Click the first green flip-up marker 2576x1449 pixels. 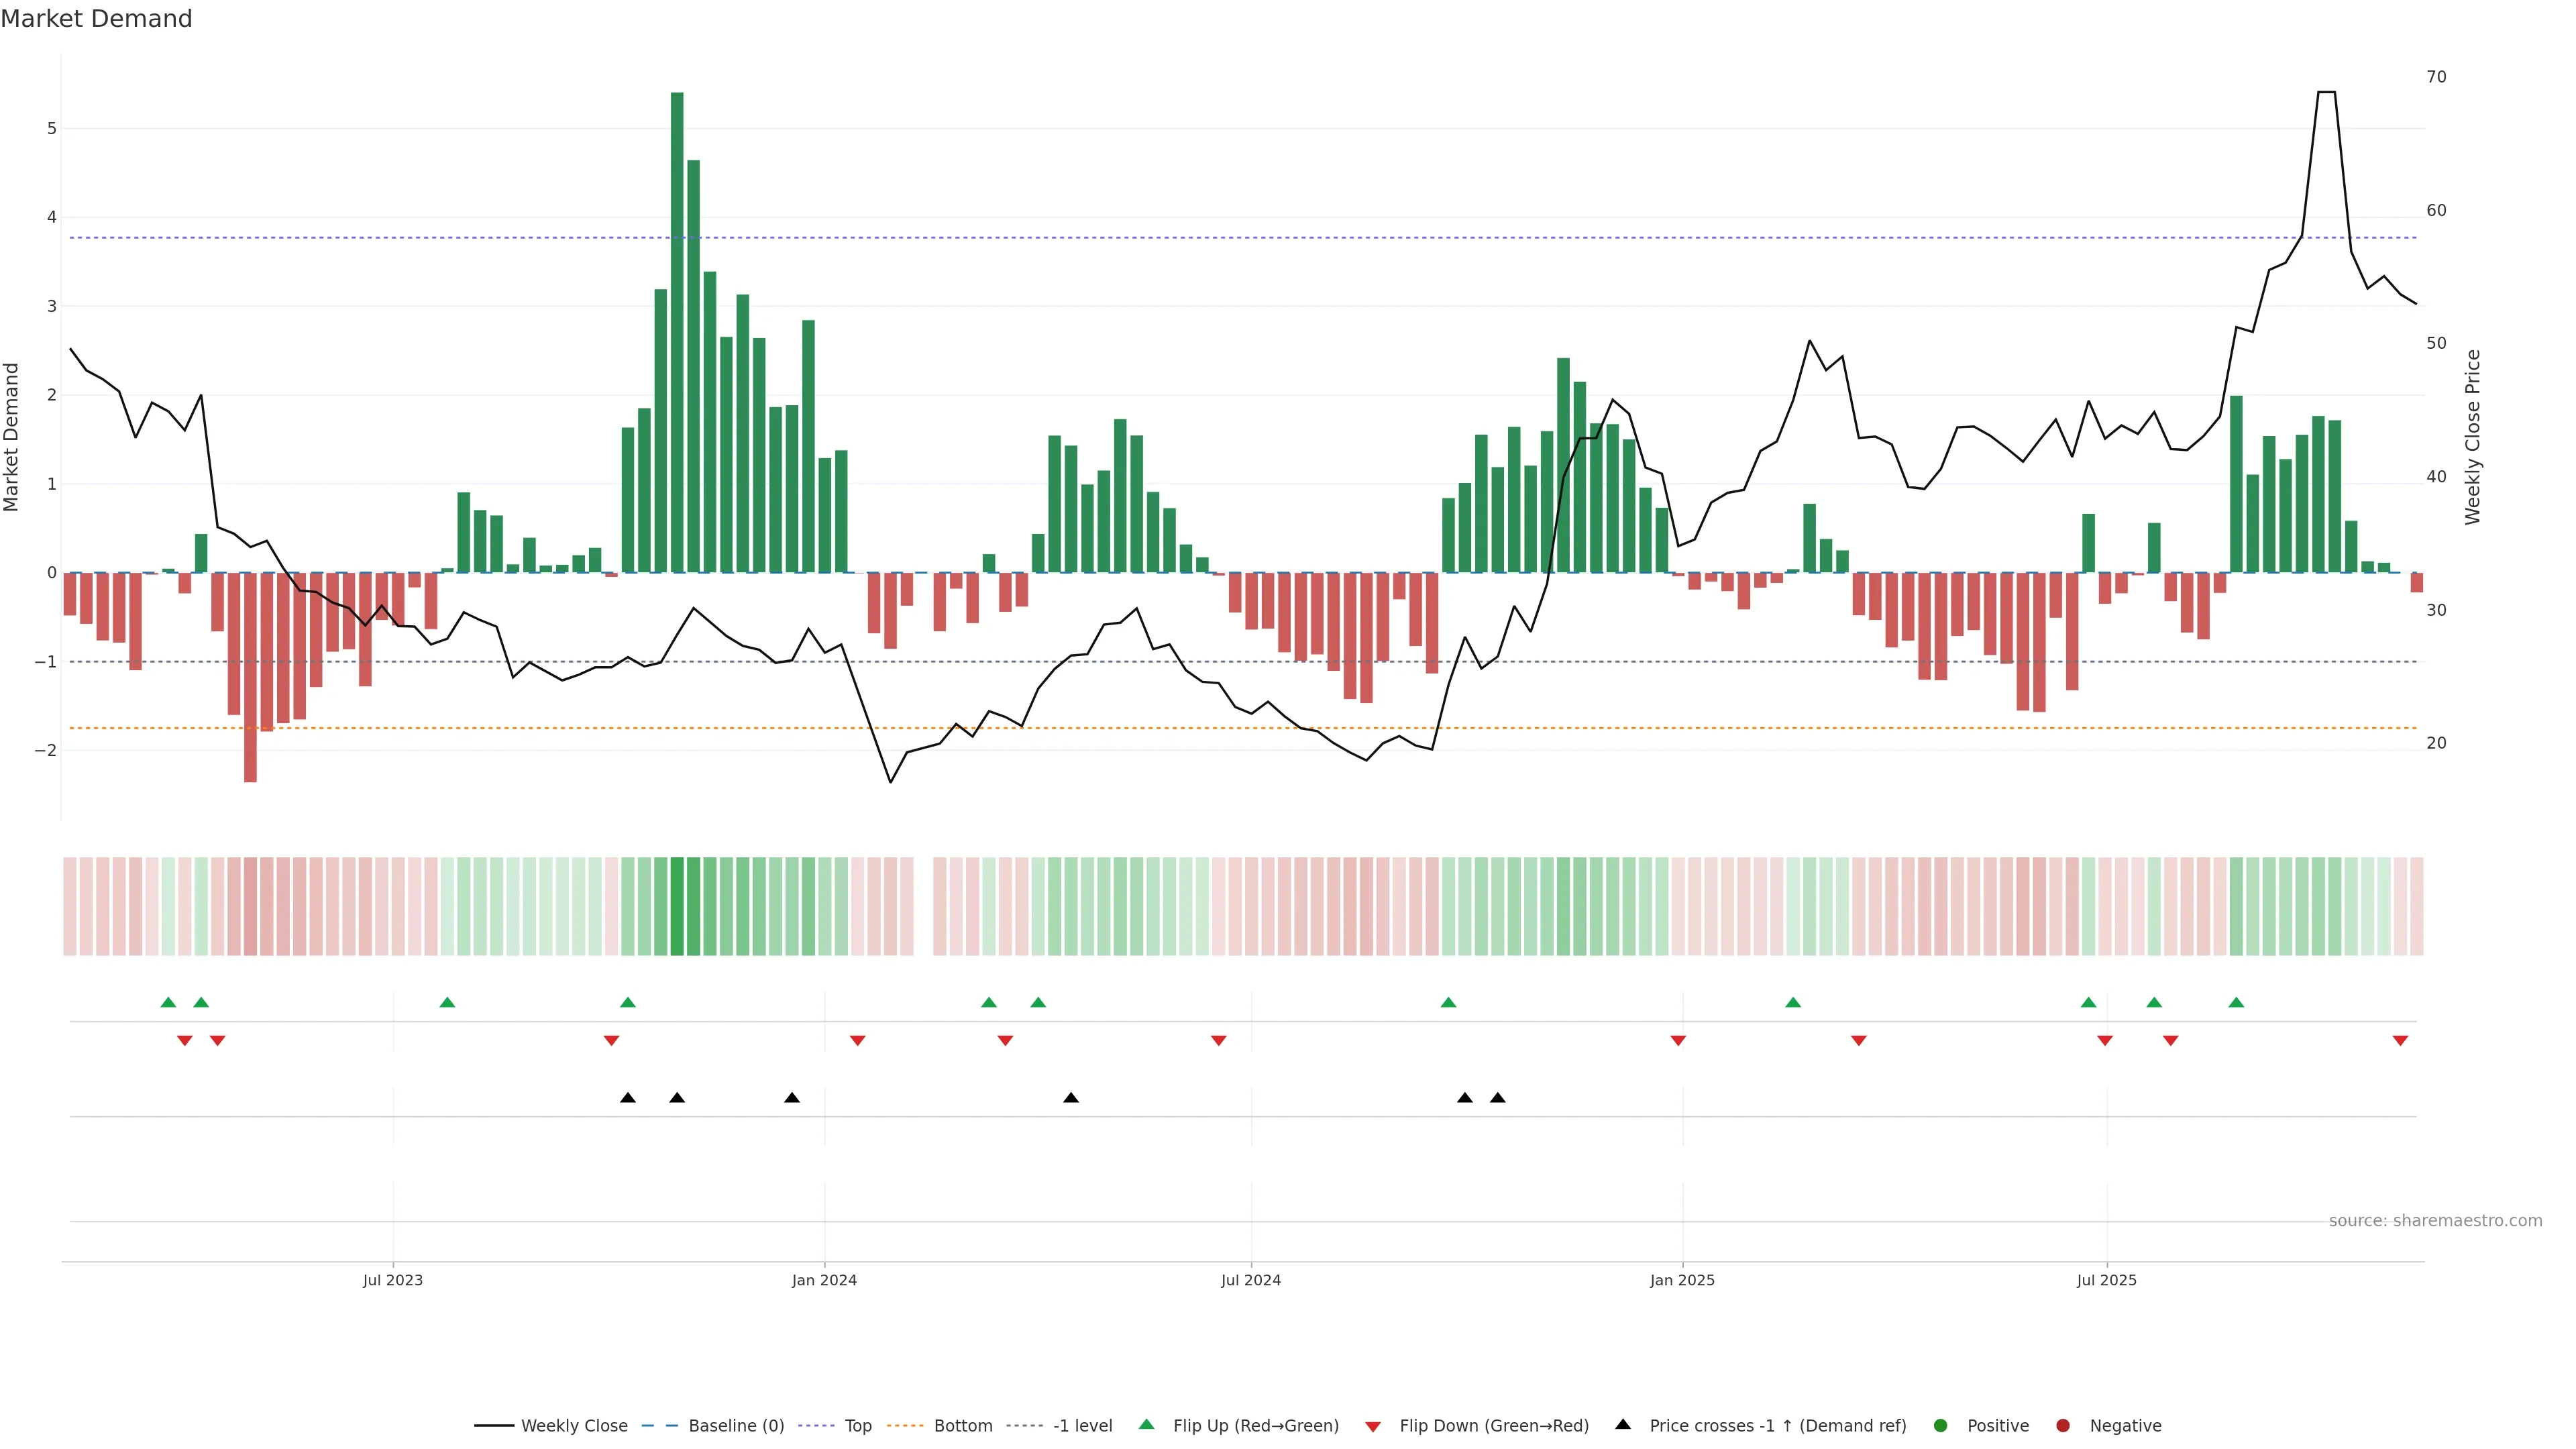tap(168, 1002)
